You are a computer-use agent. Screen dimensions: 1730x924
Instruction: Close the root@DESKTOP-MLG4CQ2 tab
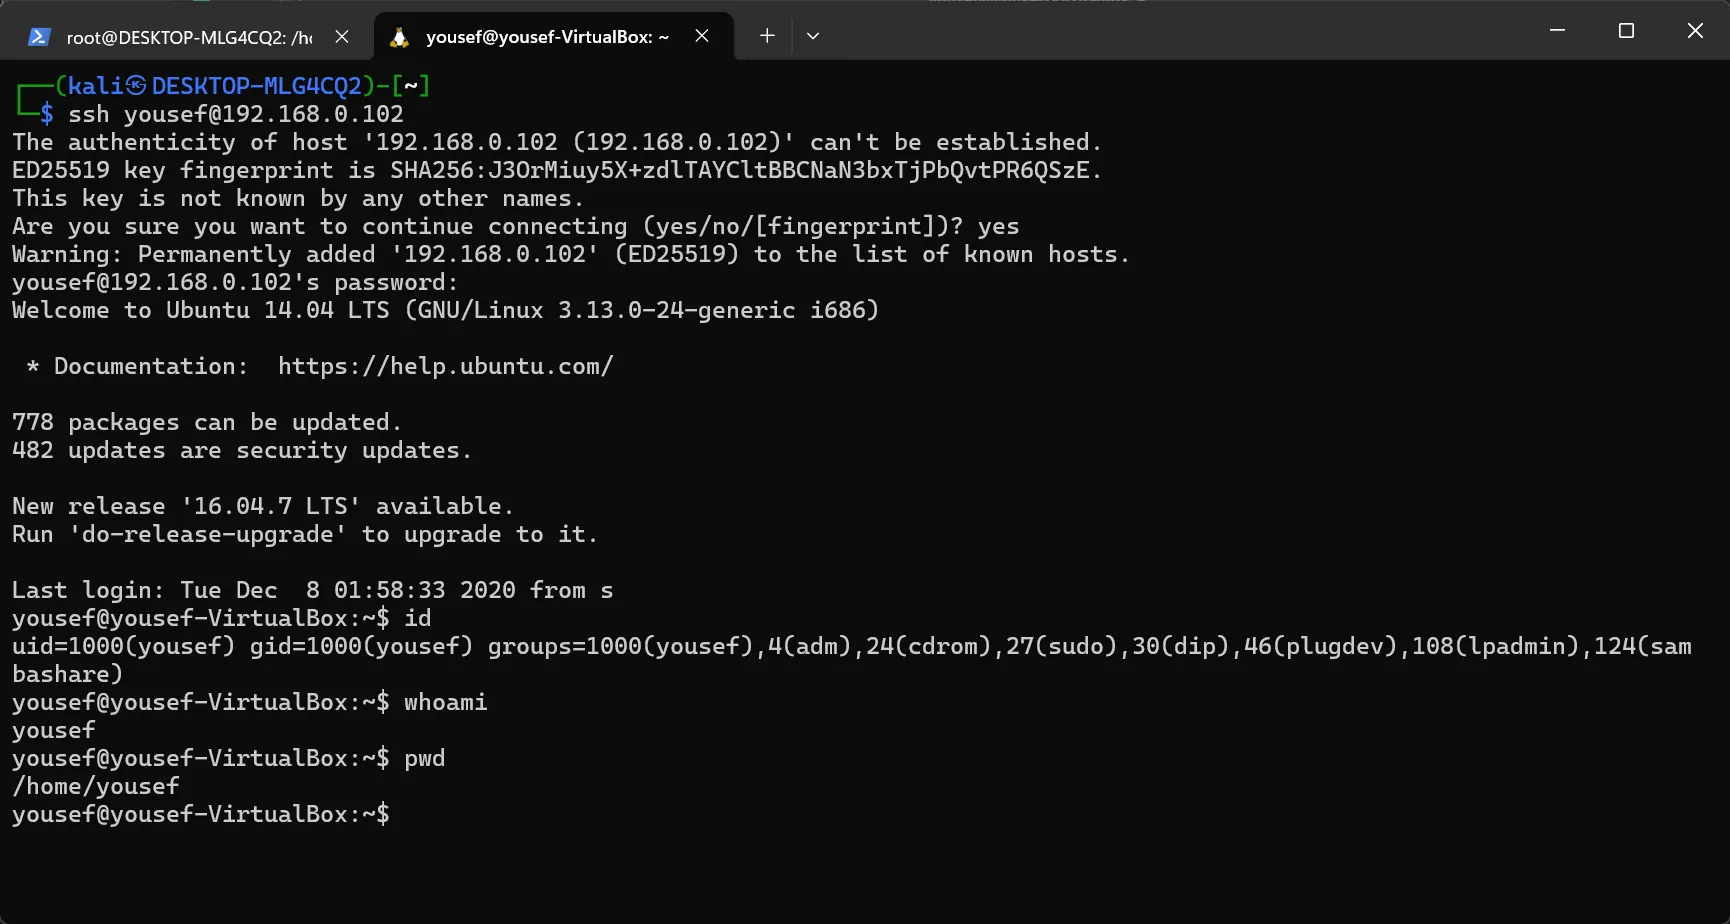coord(342,37)
